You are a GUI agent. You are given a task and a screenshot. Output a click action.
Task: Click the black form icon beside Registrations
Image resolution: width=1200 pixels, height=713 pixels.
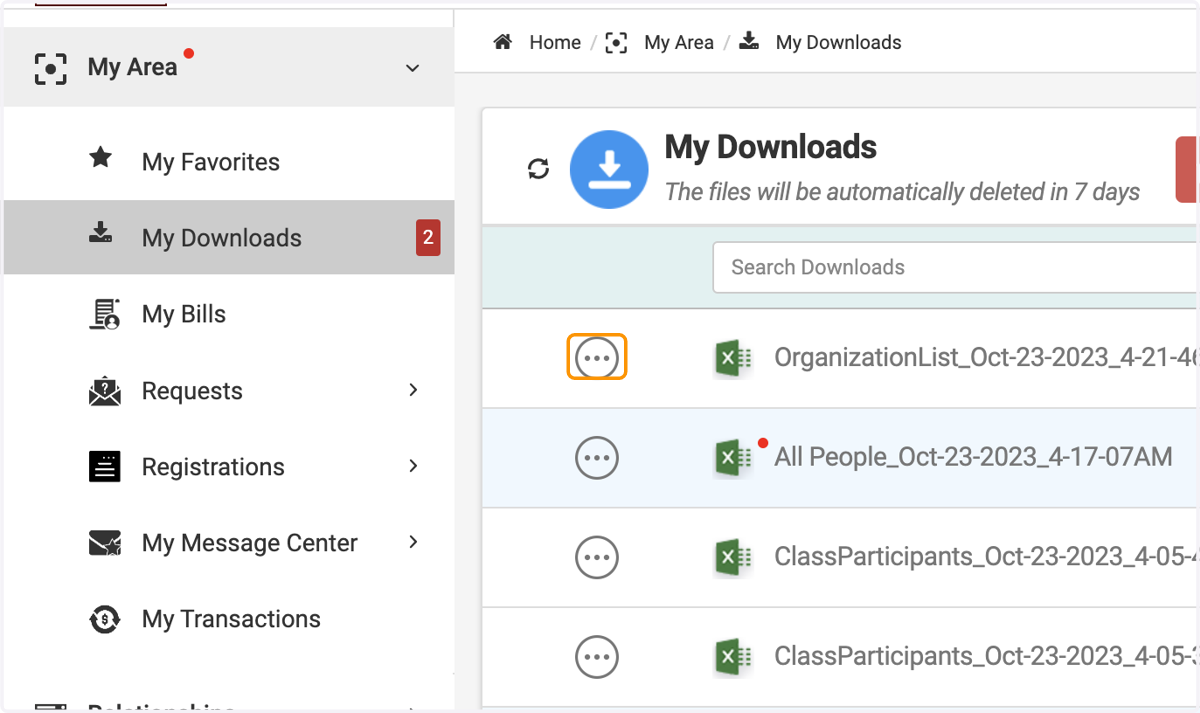coord(104,467)
